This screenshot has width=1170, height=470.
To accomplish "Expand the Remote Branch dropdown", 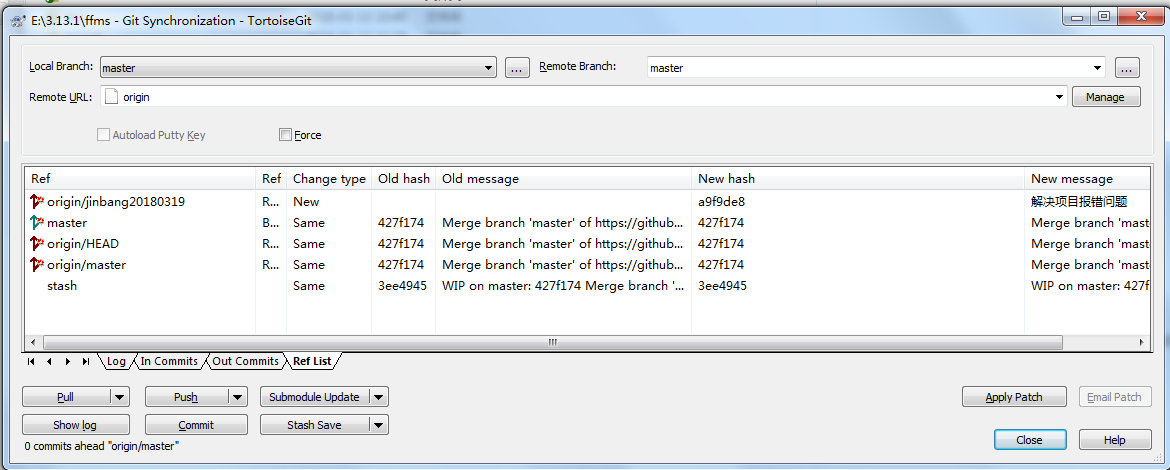I will click(x=1097, y=68).
